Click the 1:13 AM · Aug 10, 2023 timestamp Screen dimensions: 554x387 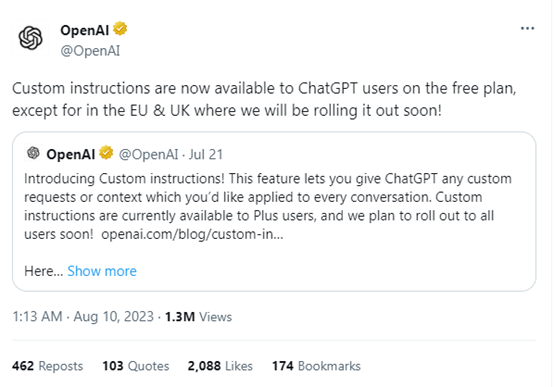[x=83, y=316]
